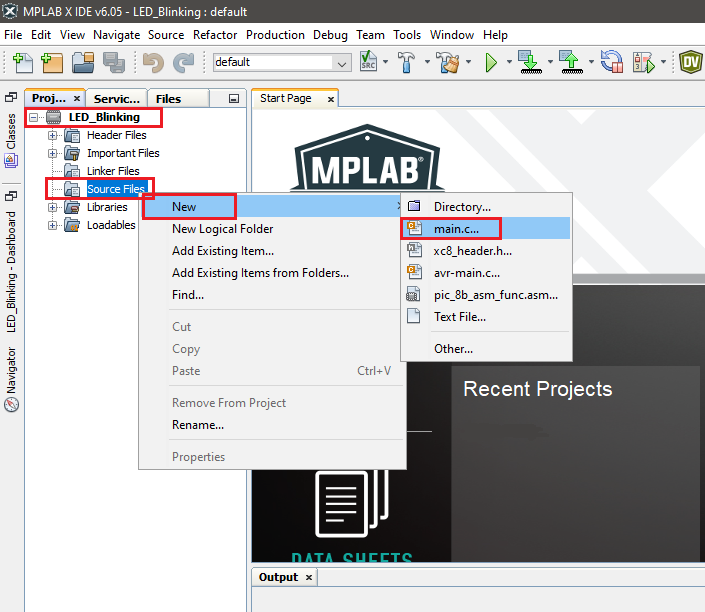
Task: Open the Debug menu
Action: [330, 35]
